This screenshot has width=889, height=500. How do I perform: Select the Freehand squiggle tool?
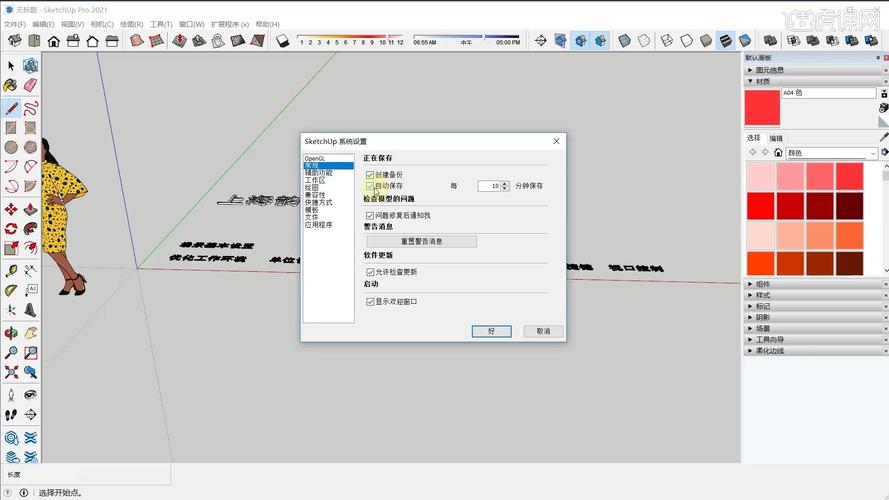[30, 108]
